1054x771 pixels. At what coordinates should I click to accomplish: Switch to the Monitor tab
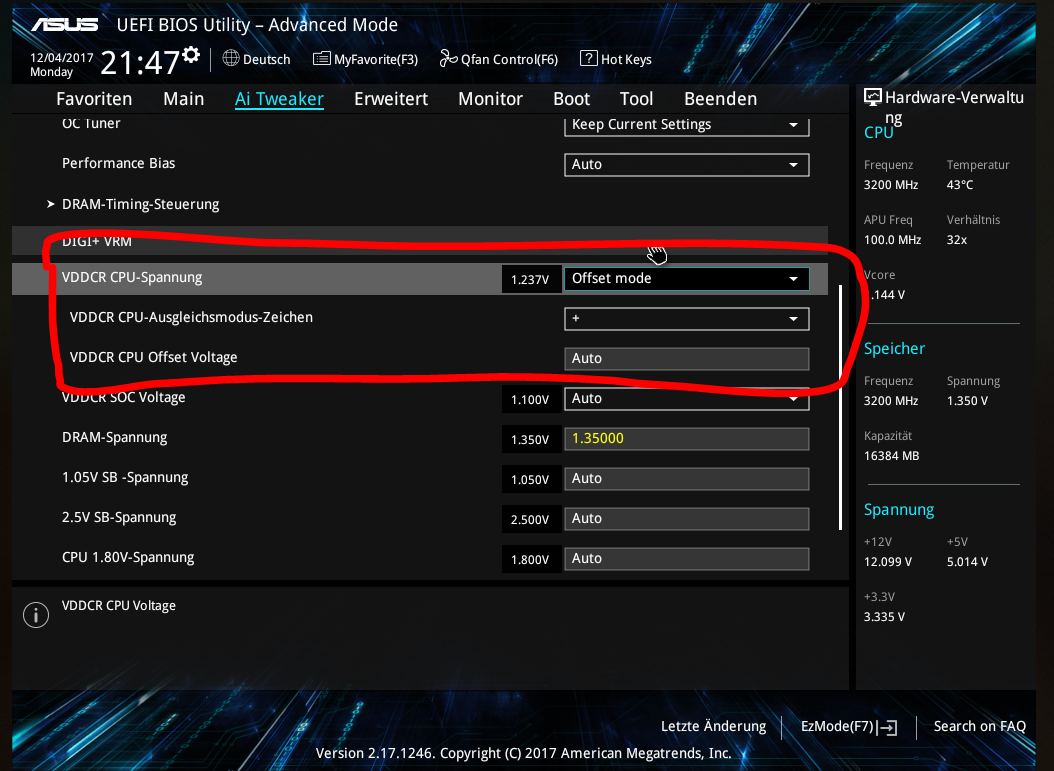coord(490,99)
